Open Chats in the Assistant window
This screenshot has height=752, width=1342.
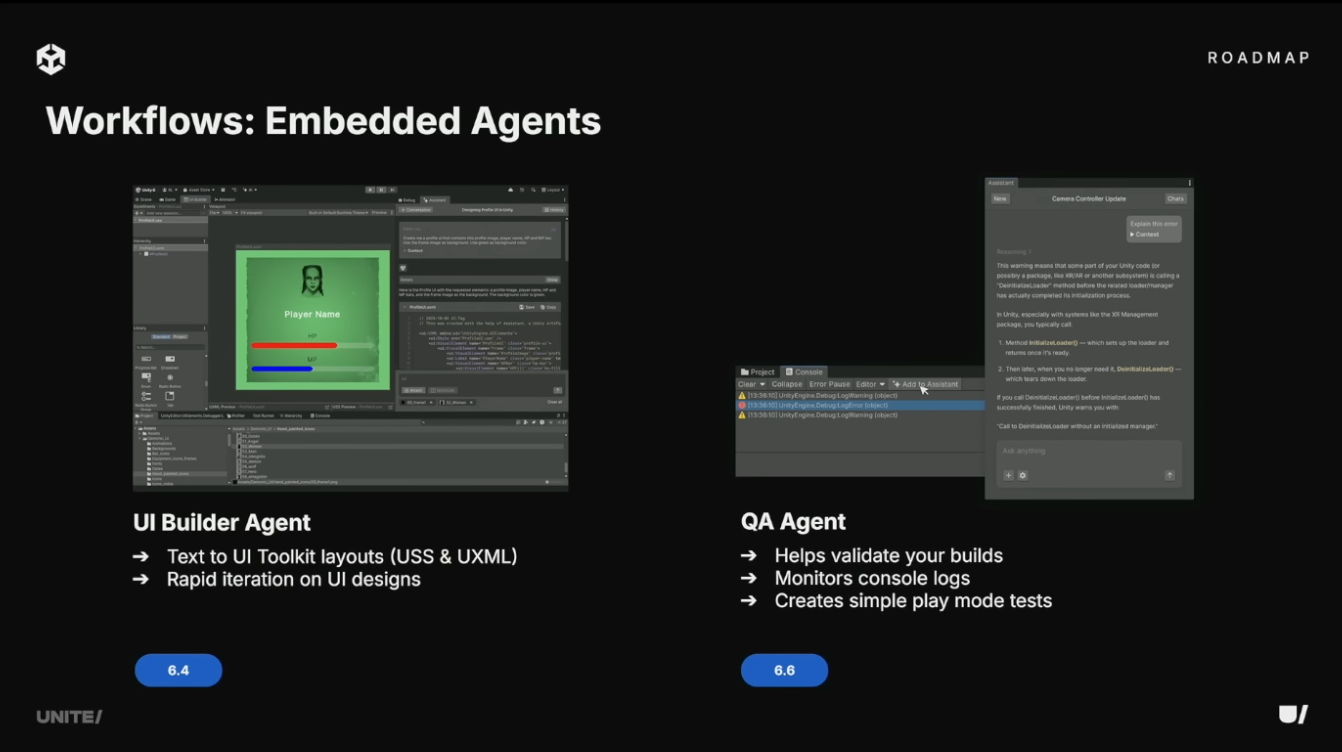coord(1175,199)
